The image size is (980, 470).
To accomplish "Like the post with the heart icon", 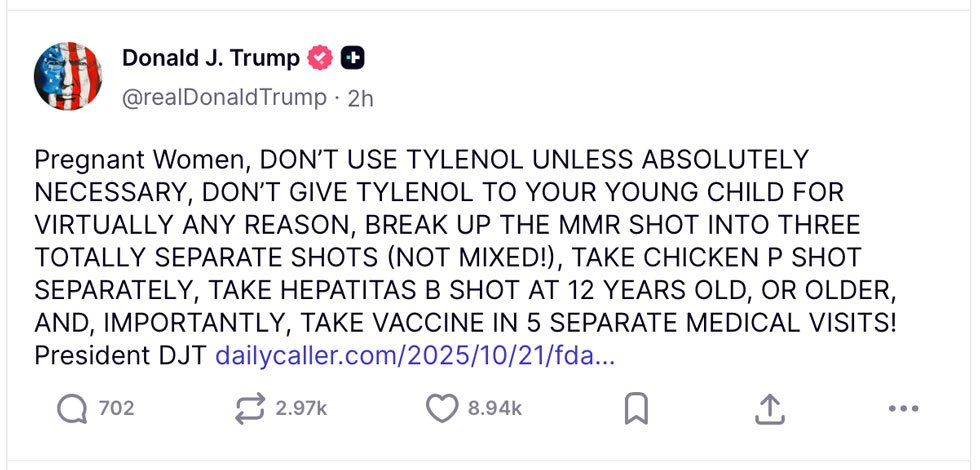I will pyautogui.click(x=441, y=408).
